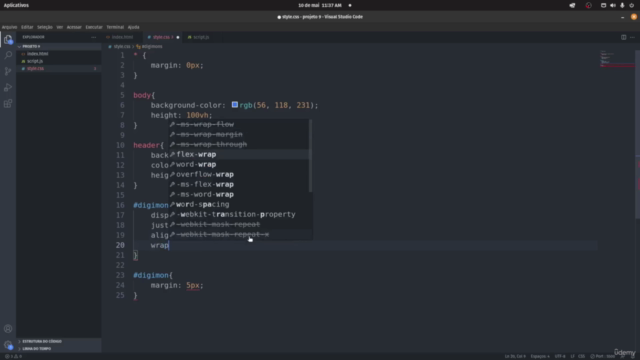Open the Terminal menu
640x360 pixels.
(x=115, y=27)
